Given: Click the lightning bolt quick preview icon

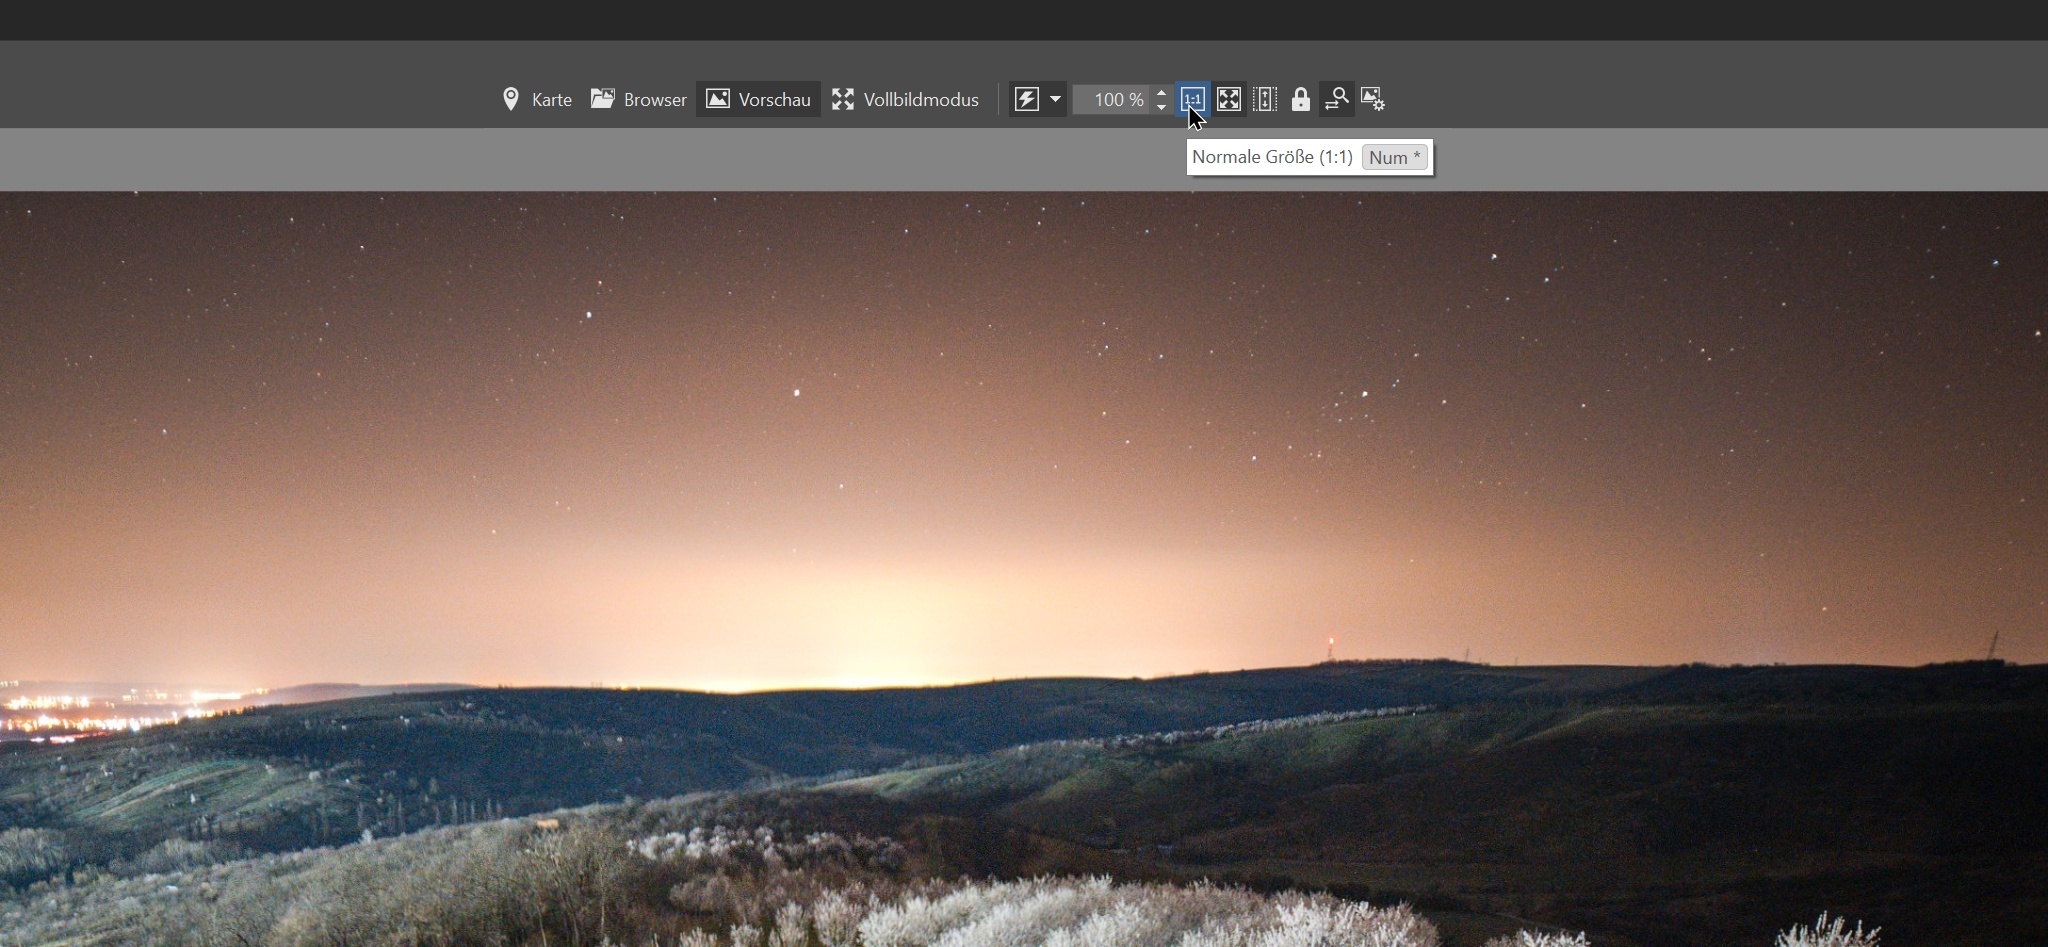Looking at the screenshot, I should 1027,99.
